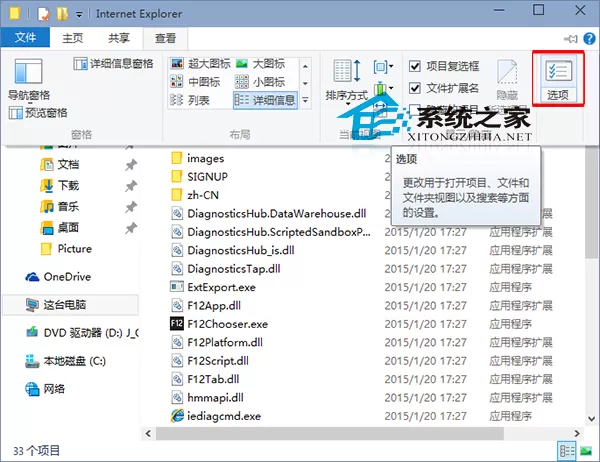Open Desktop (桌面) quick access folder
This screenshot has height=462, width=600.
click(x=60, y=228)
